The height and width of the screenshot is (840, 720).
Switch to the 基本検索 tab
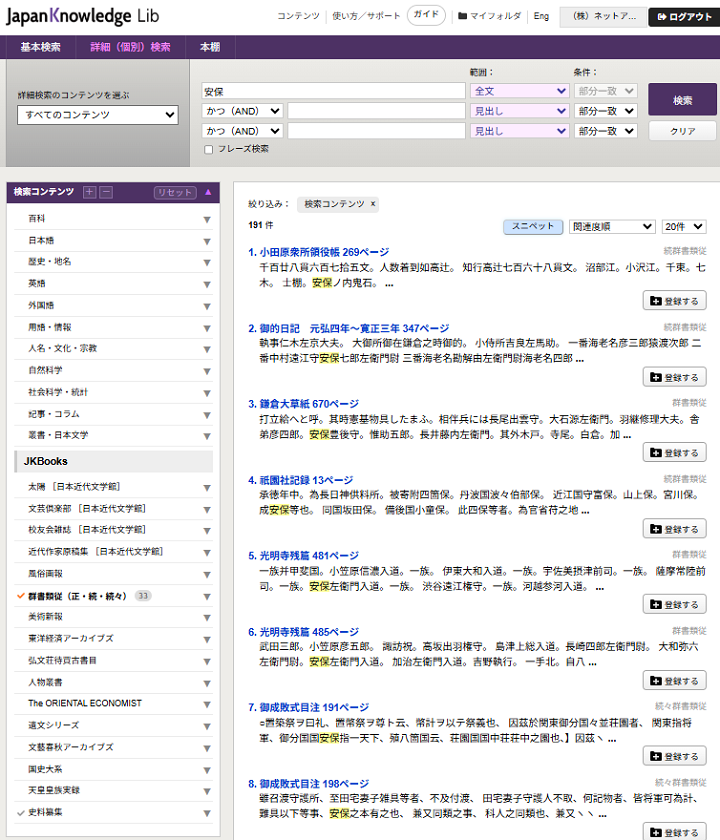tap(40, 47)
